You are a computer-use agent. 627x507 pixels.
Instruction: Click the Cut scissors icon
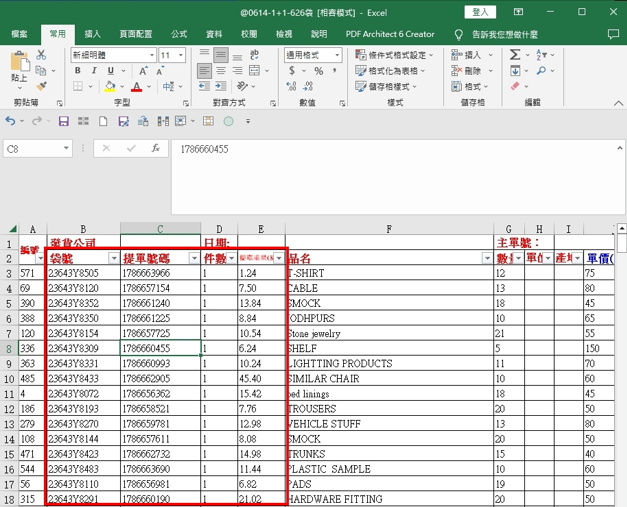42,55
